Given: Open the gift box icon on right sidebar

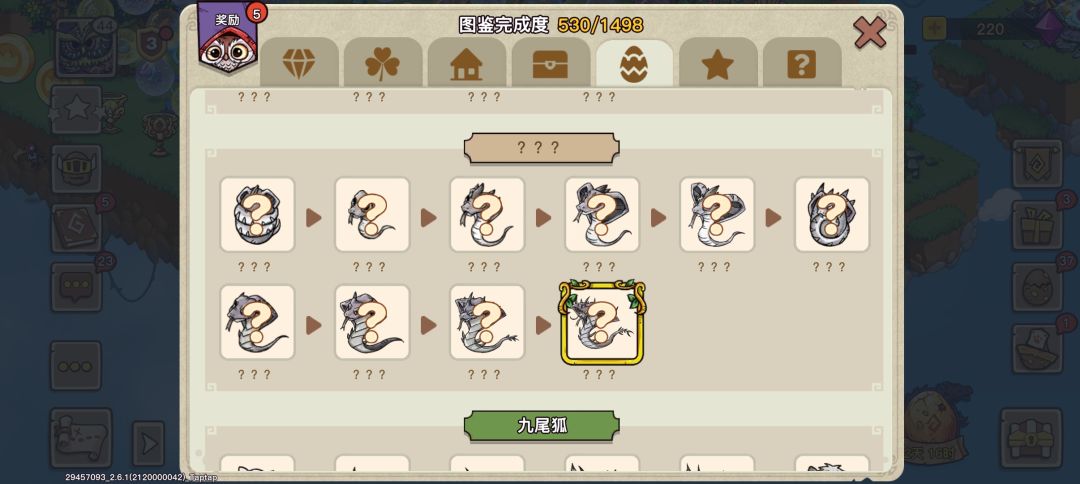Looking at the screenshot, I should [x=1037, y=224].
